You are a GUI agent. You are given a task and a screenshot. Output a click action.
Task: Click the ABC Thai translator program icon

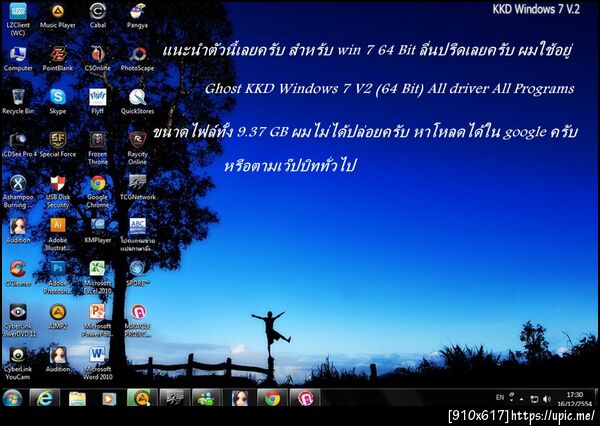point(137,235)
